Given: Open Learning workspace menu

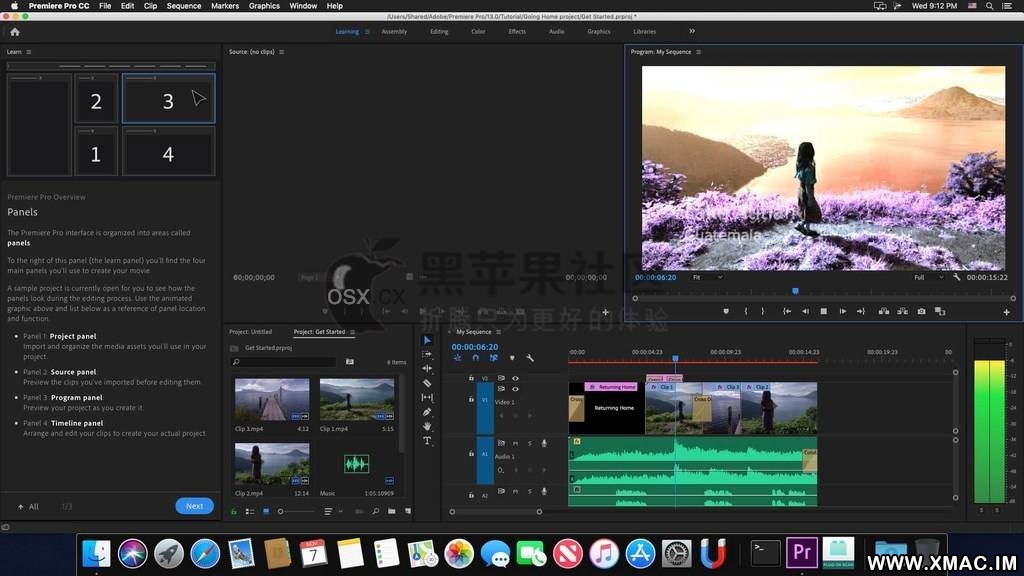Looking at the screenshot, I should point(368,31).
